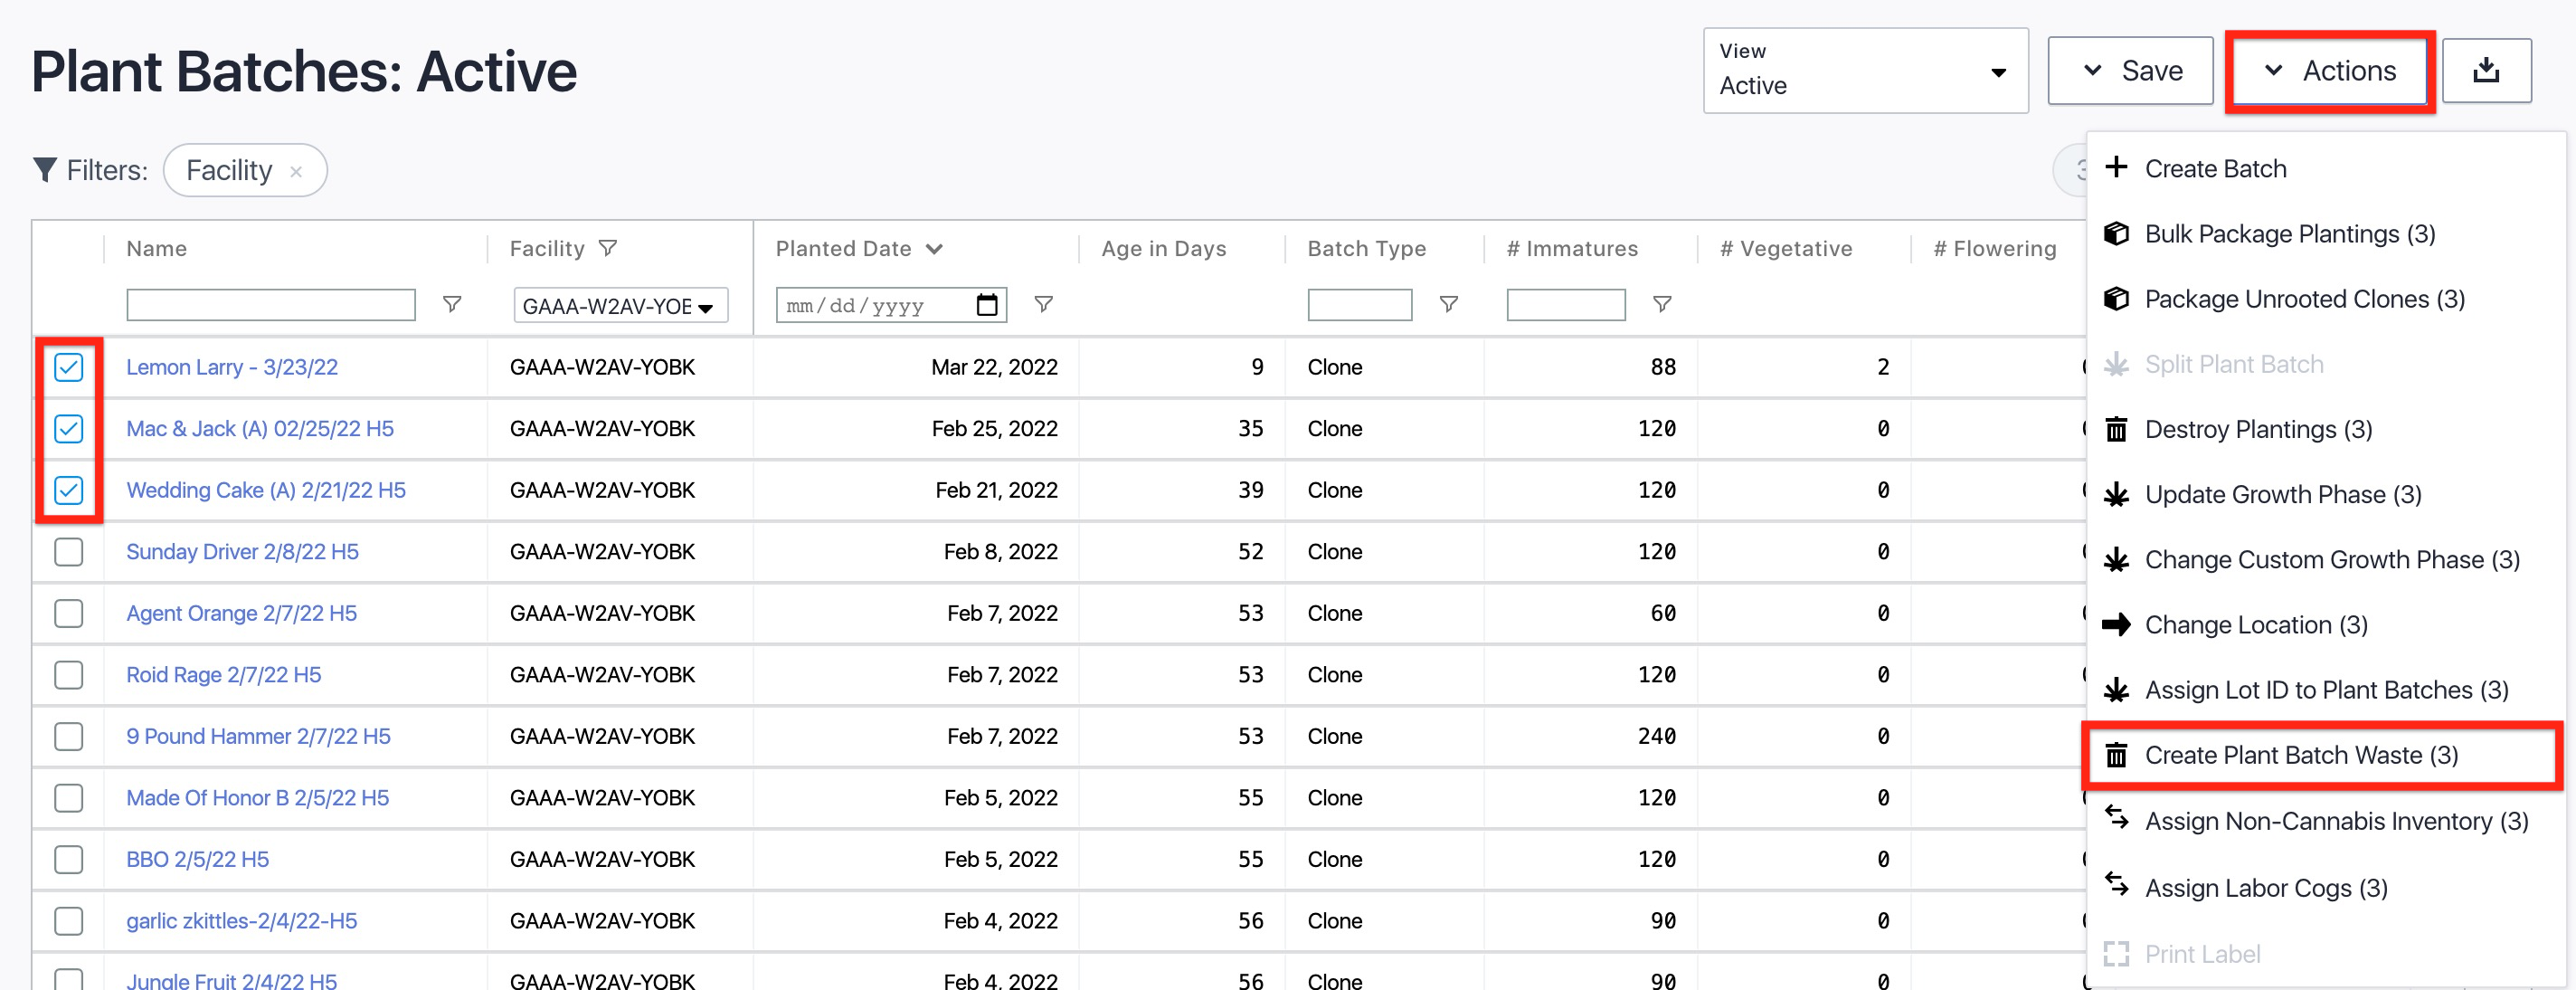Open the Agent Orange 2/7/22 H5 link
The image size is (2576, 990).
pyautogui.click(x=241, y=613)
